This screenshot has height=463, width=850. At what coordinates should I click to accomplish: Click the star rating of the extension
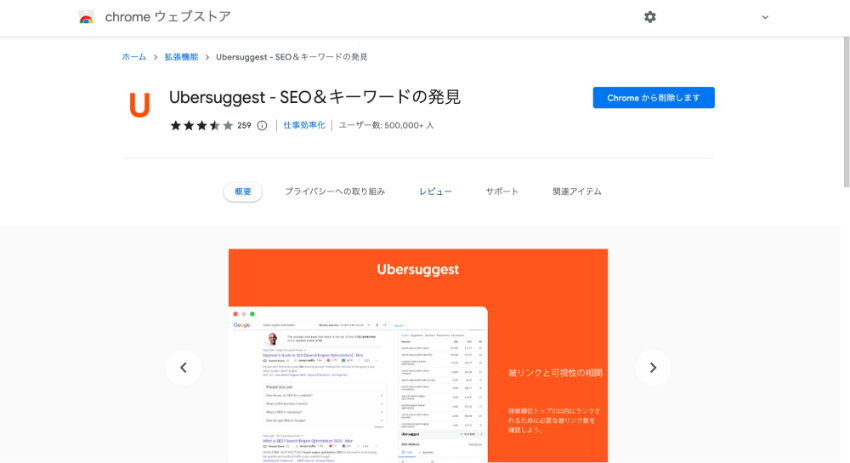click(x=202, y=126)
